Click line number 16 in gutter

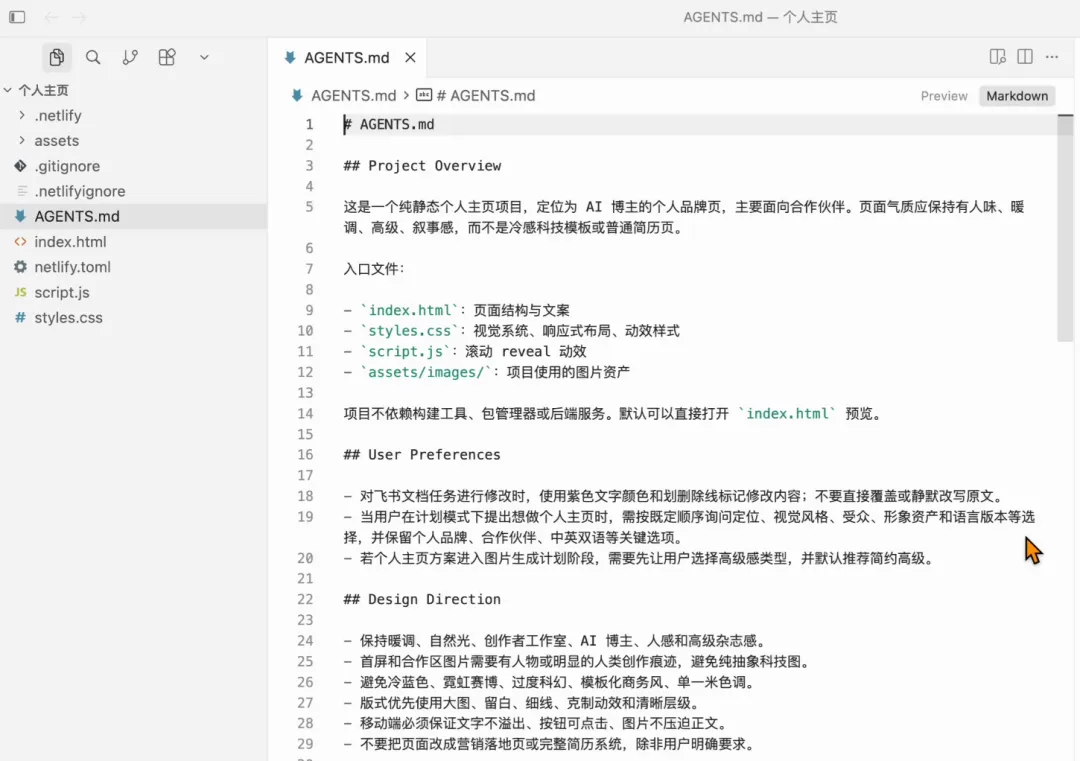click(x=305, y=455)
